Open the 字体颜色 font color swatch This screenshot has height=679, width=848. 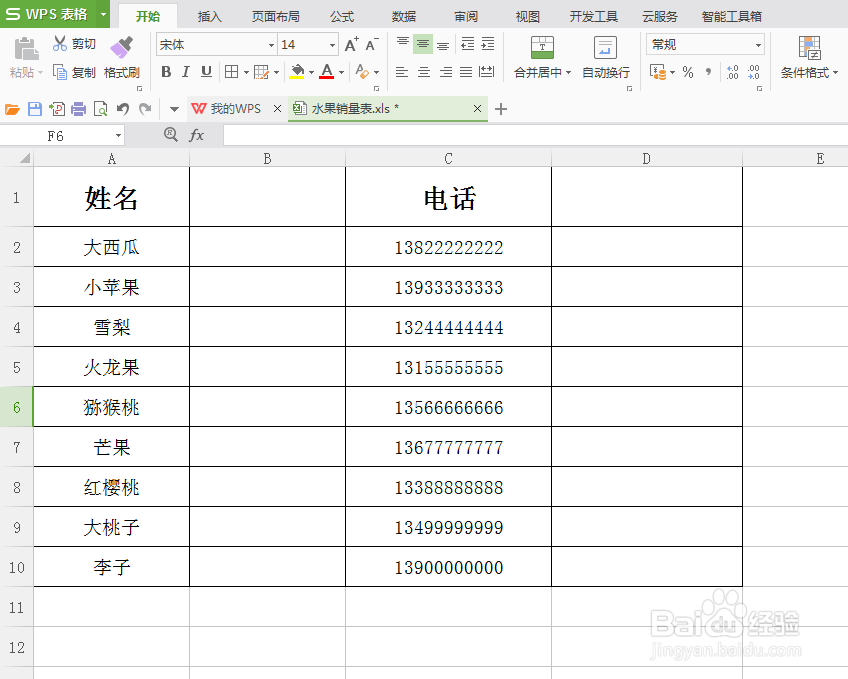tap(327, 73)
